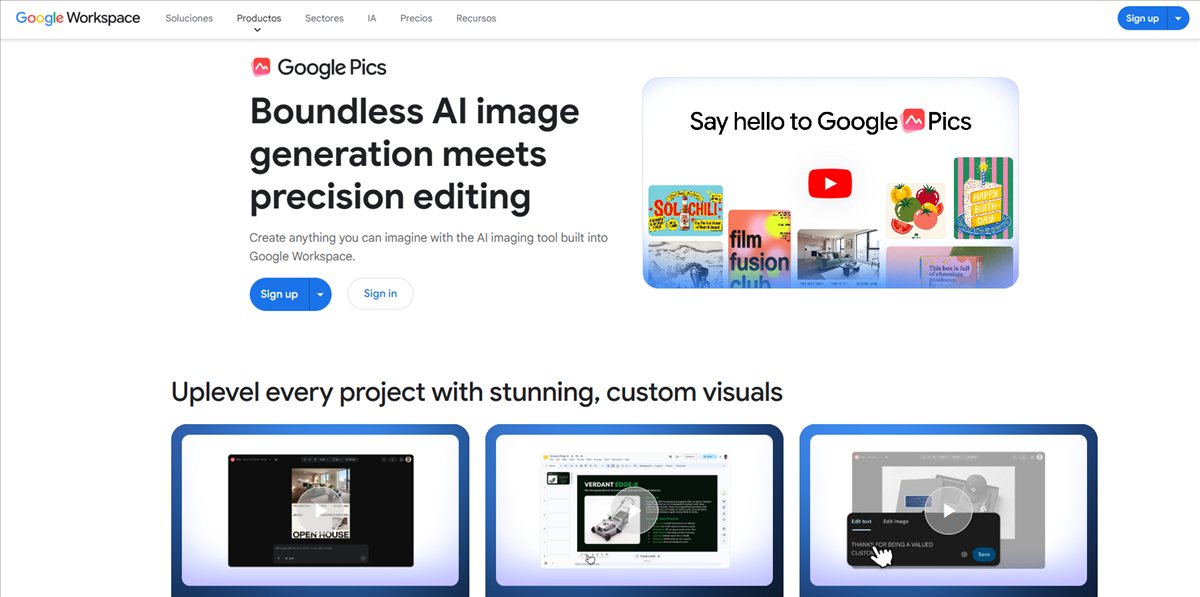The height and width of the screenshot is (597, 1200).
Task: Select the Sol Chill poster thumbnail
Action: 685,209
